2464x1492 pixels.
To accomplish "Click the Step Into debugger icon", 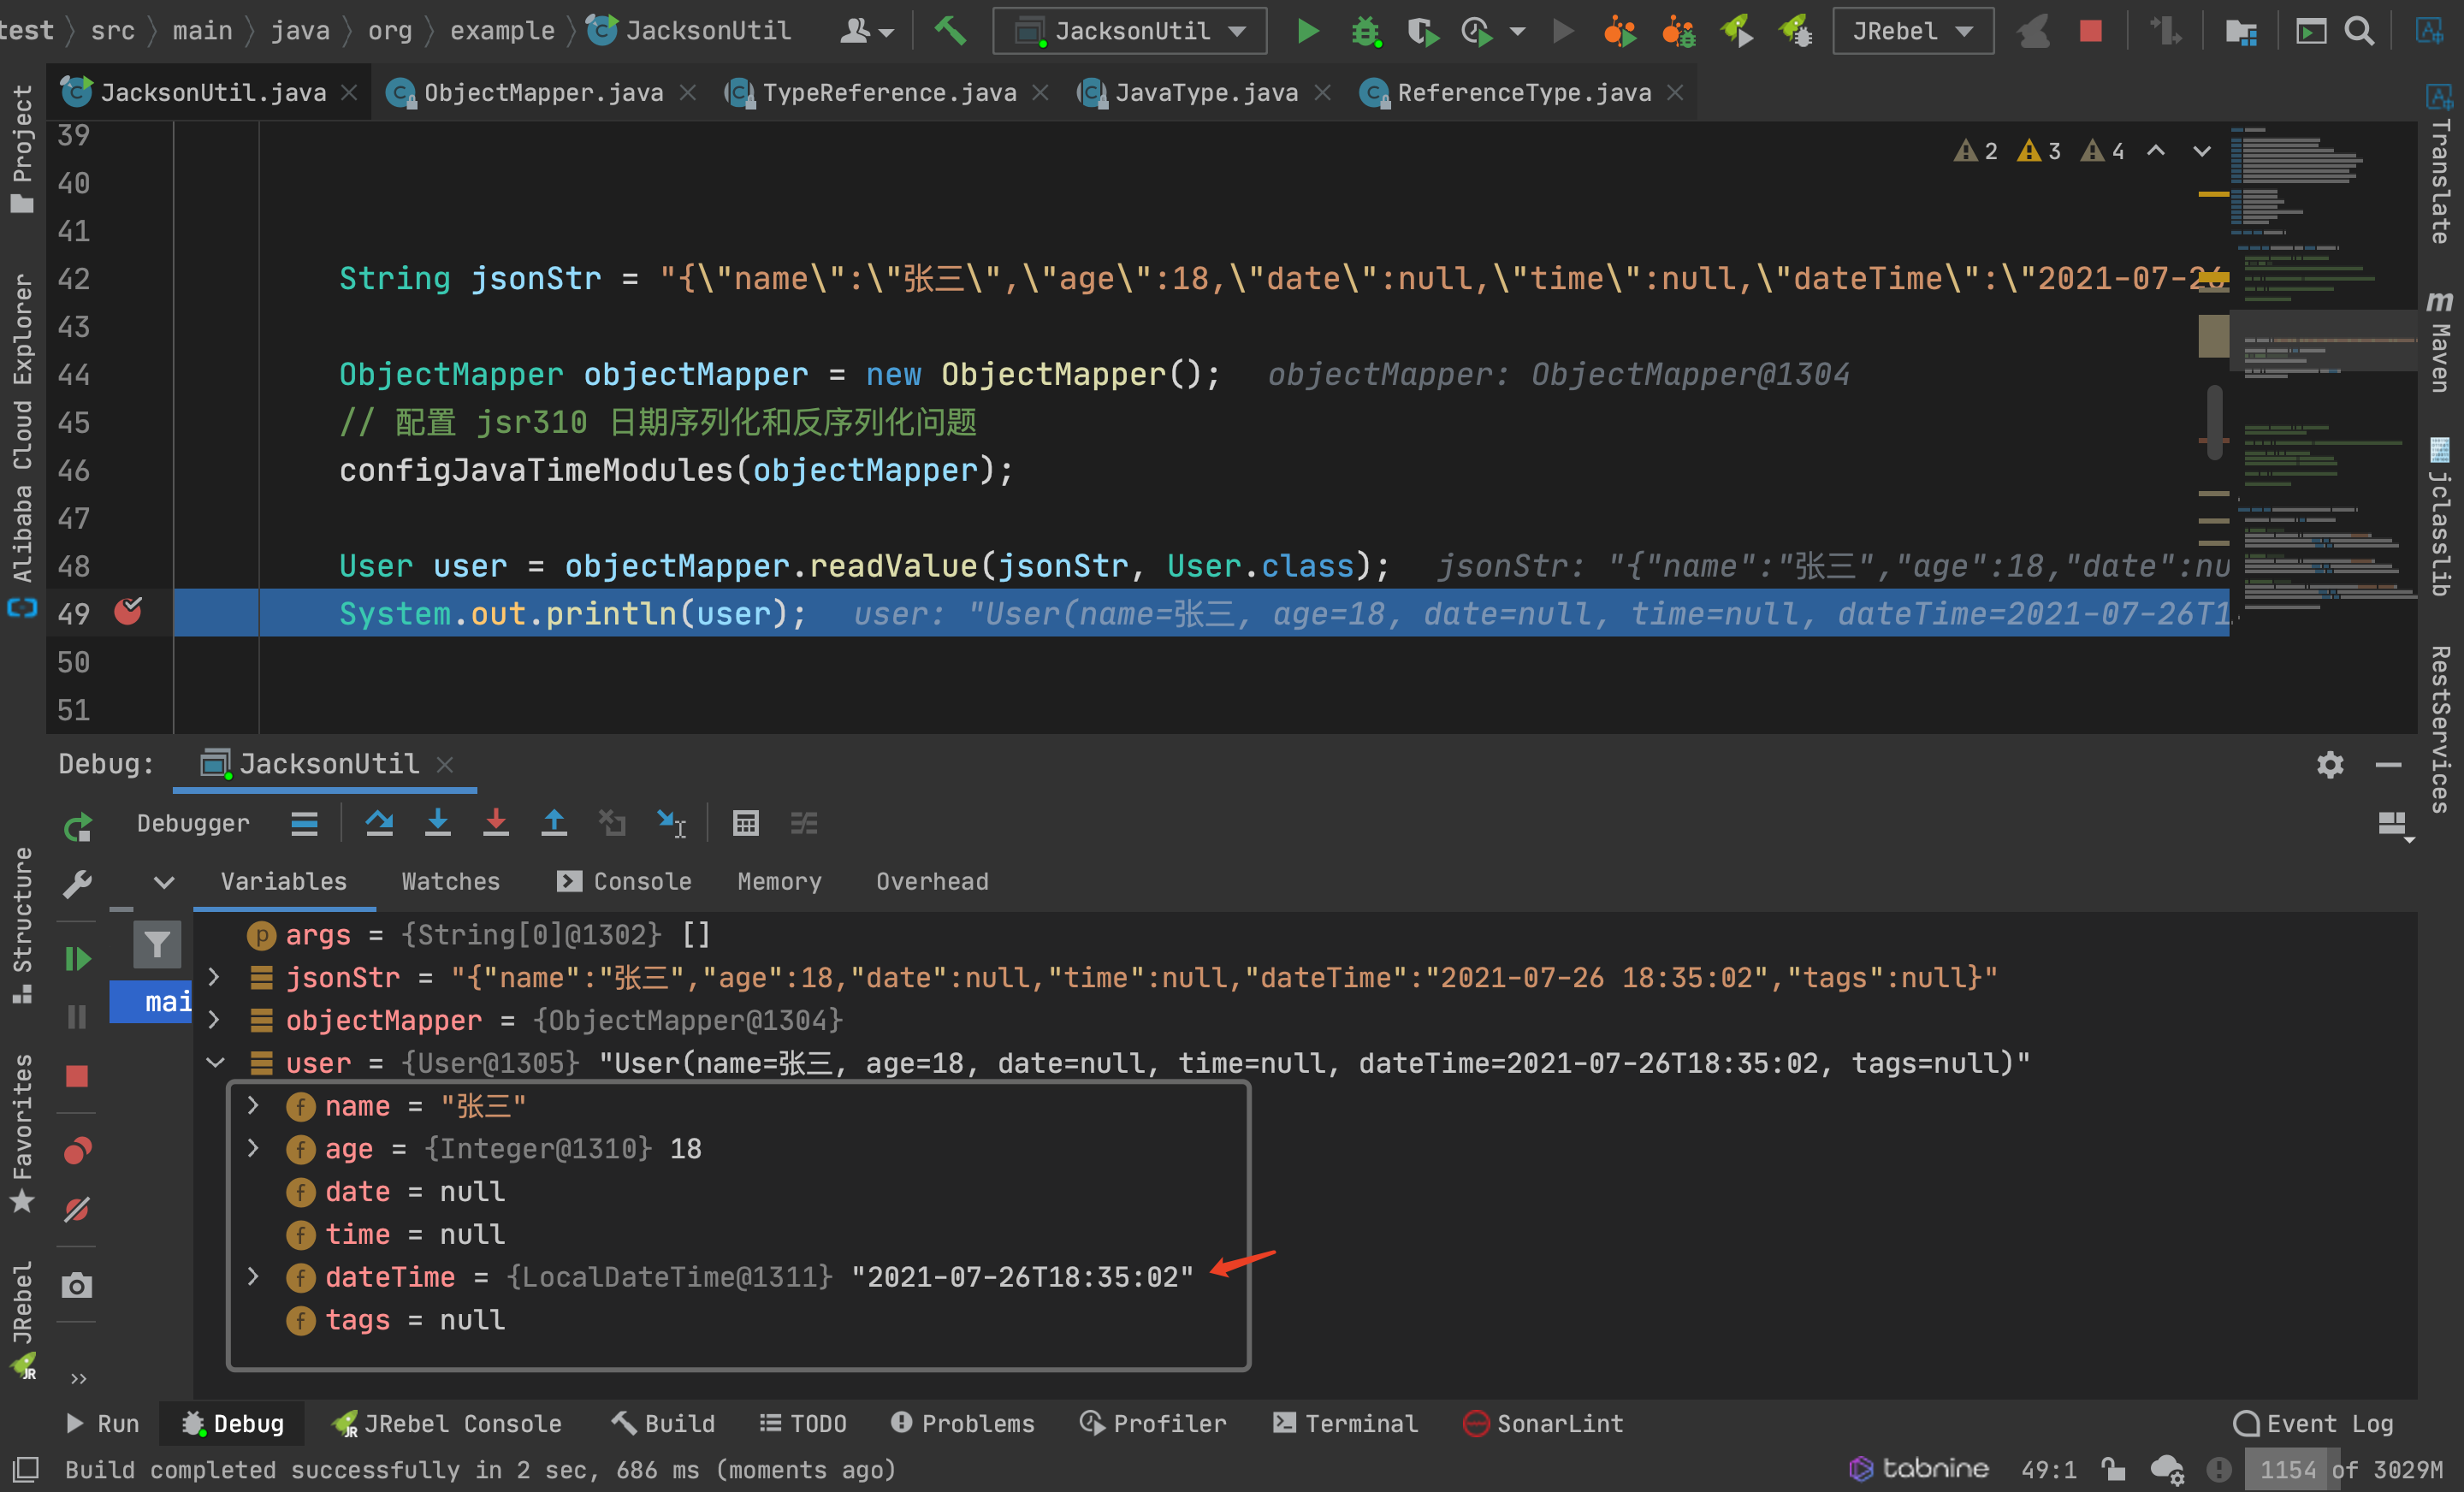I will pos(437,823).
